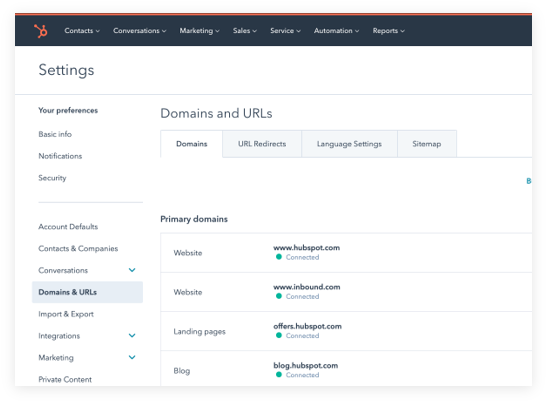
Task: Click the green status dot for www.hubspot.com
Action: pos(279,257)
